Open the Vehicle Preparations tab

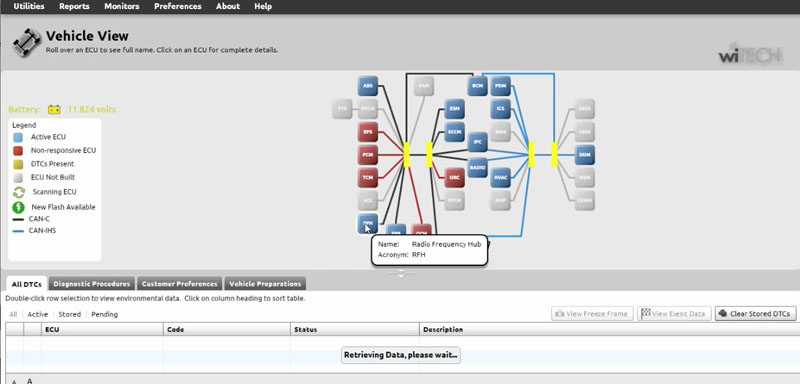265,284
